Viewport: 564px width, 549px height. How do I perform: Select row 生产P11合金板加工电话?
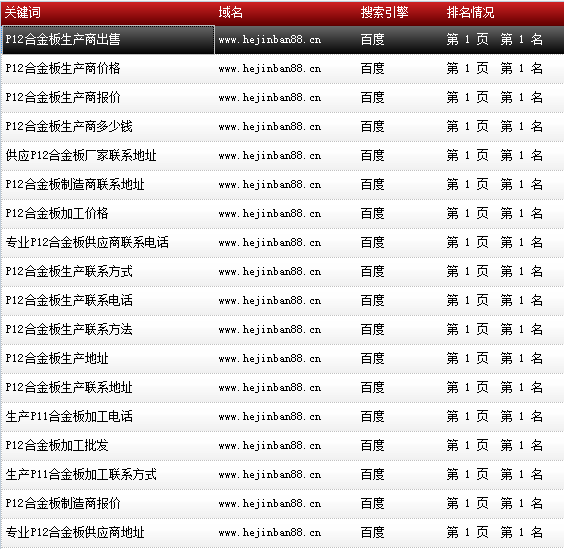[283, 417]
